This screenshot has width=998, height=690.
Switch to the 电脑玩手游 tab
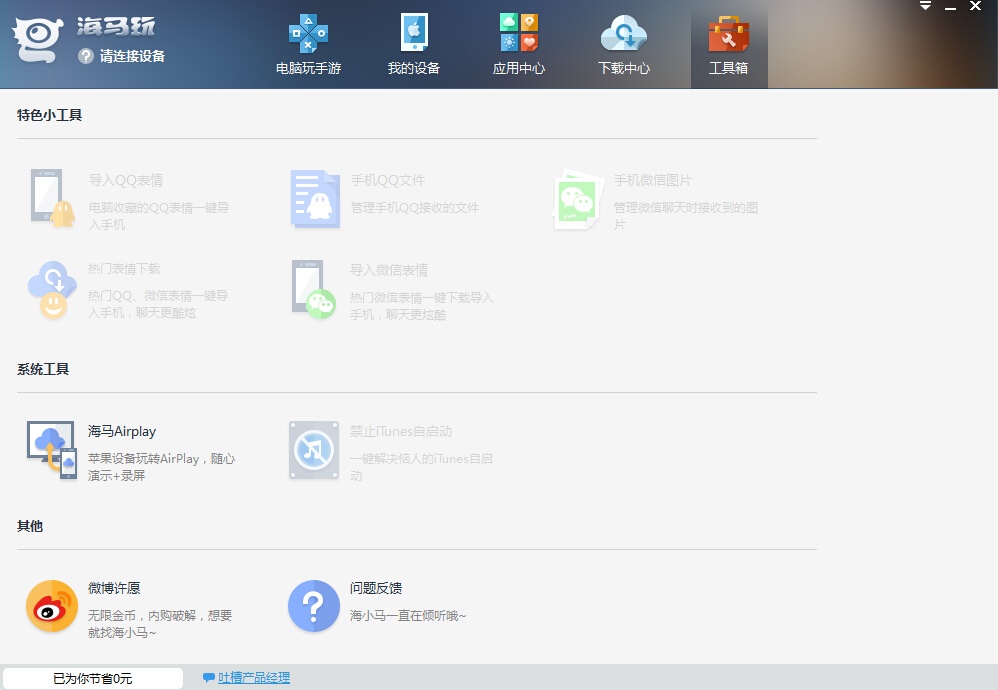(308, 45)
